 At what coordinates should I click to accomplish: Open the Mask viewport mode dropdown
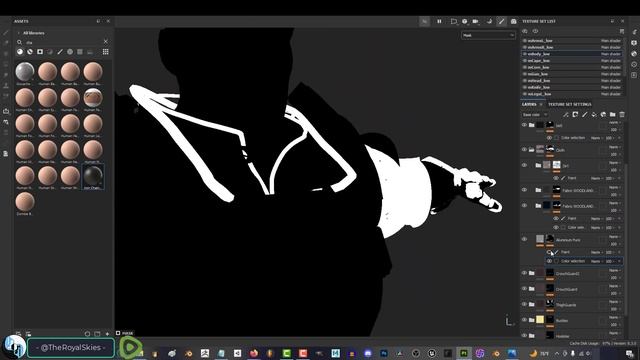(488, 36)
